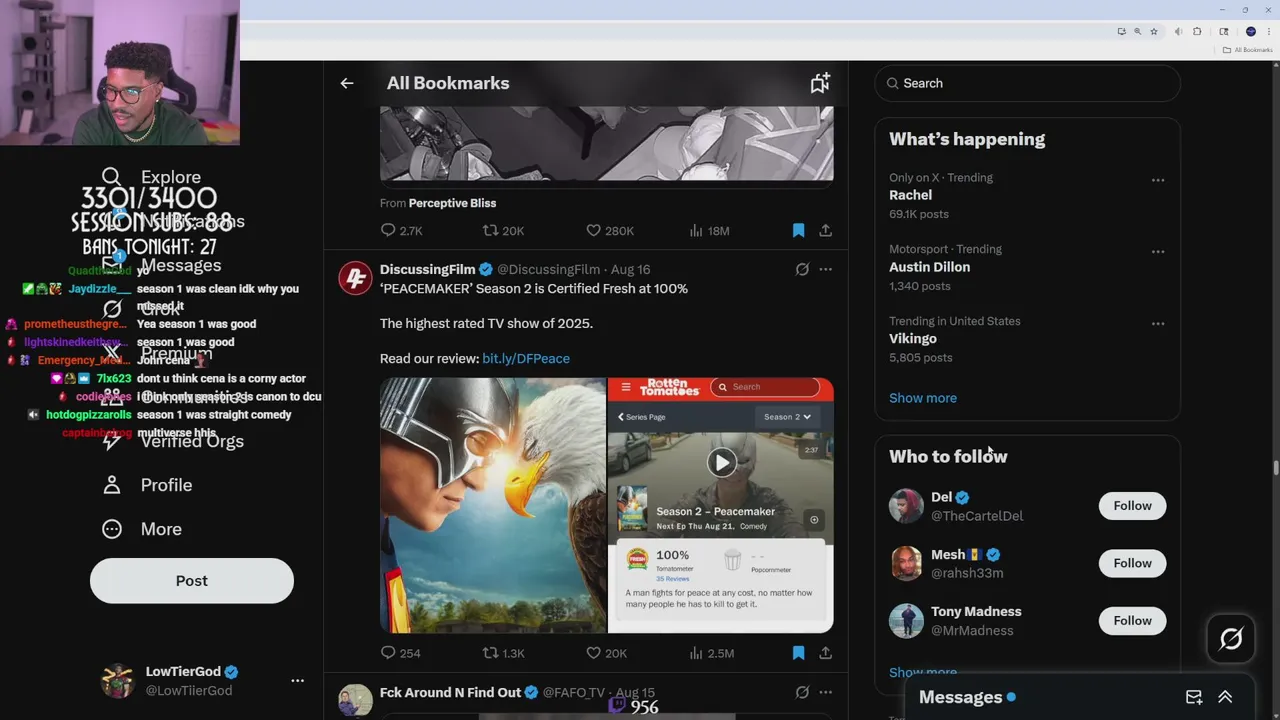Image resolution: width=1280 pixels, height=720 pixels.
Task: Open Messages in the sidebar
Action: point(162,265)
